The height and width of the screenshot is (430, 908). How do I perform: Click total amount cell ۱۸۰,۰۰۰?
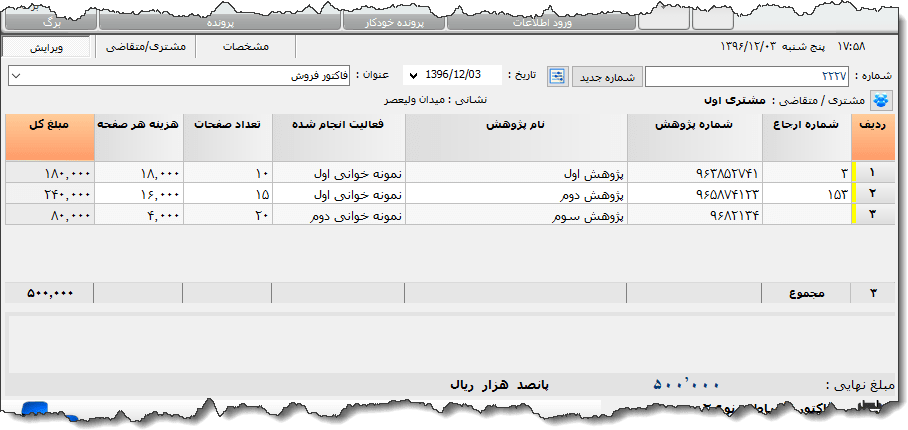tap(50, 172)
